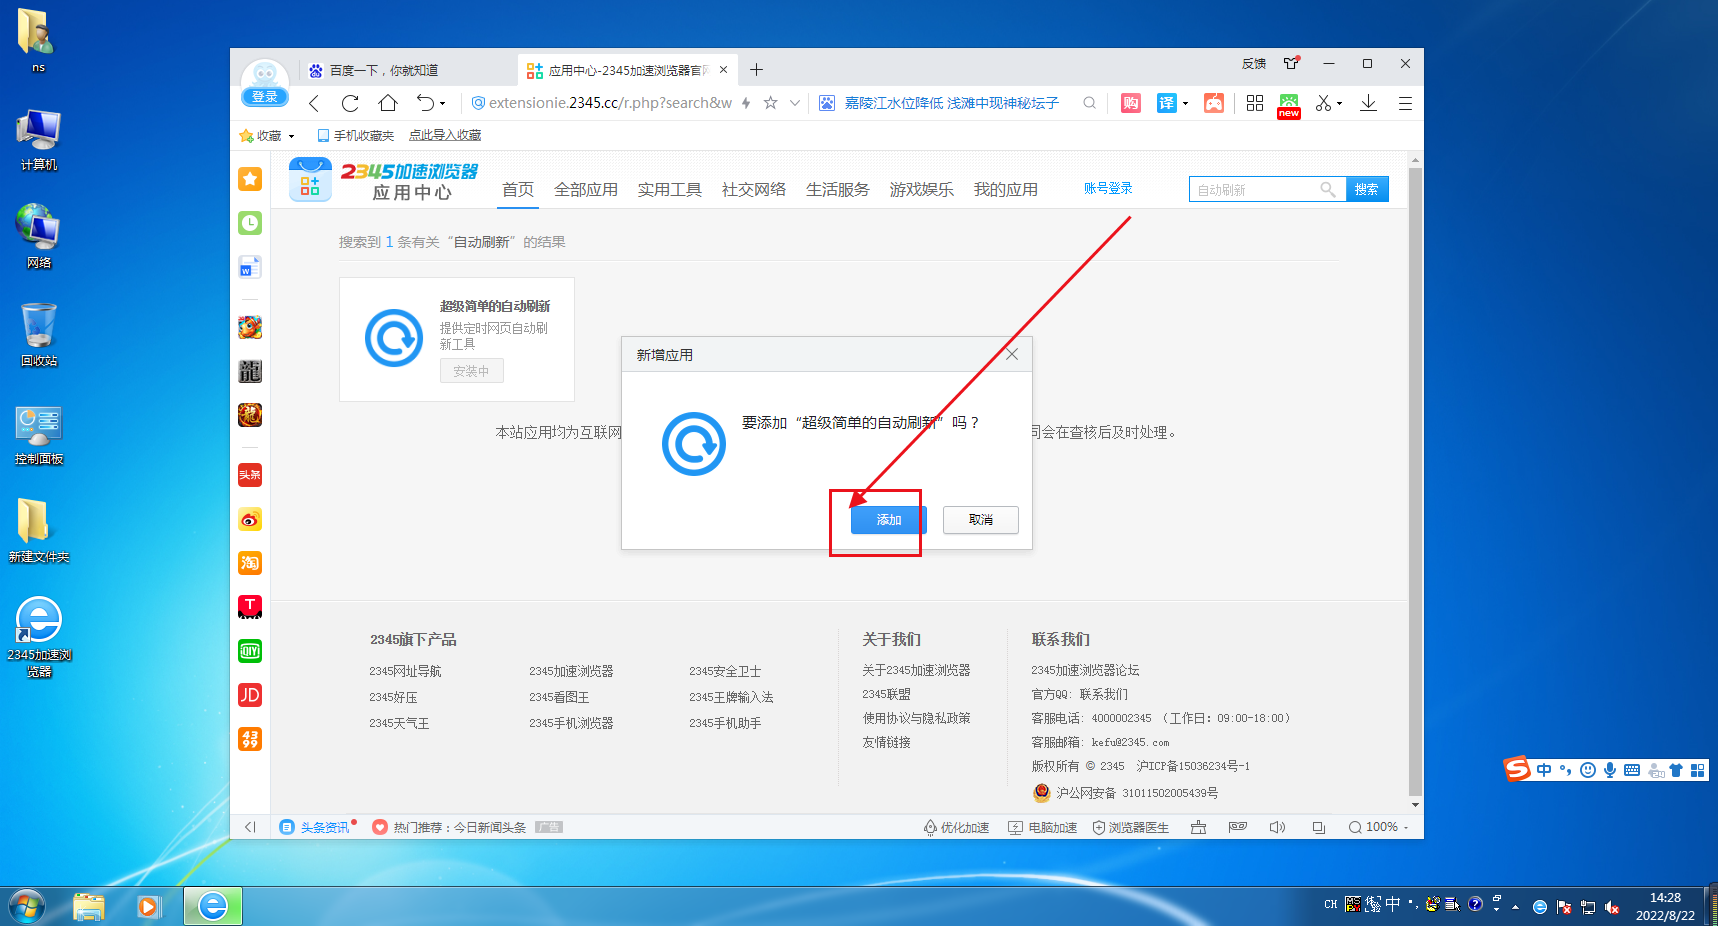
Task: Open the browser main menu hamburger icon
Action: [x=1405, y=103]
